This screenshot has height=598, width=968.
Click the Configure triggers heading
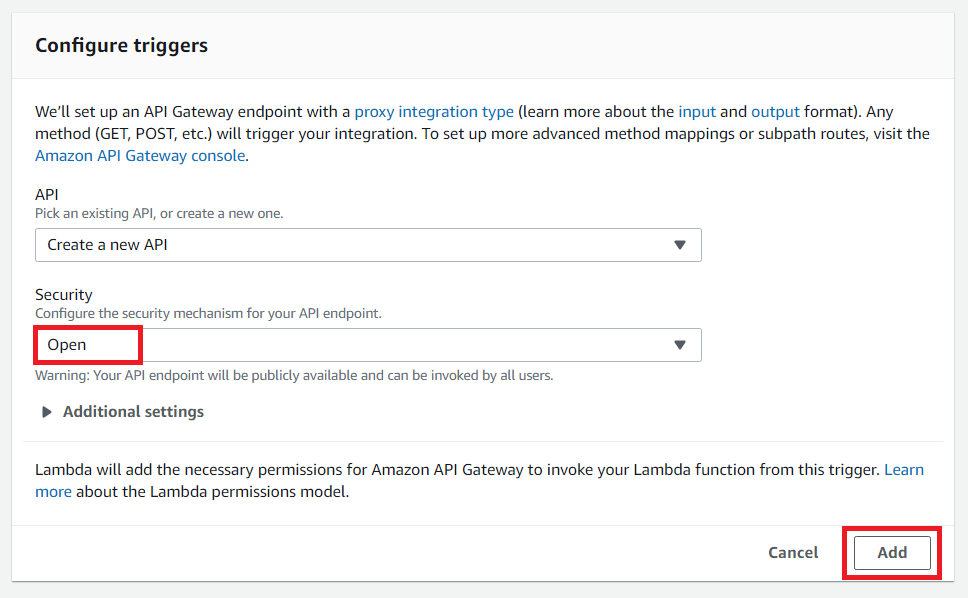[x=121, y=45]
